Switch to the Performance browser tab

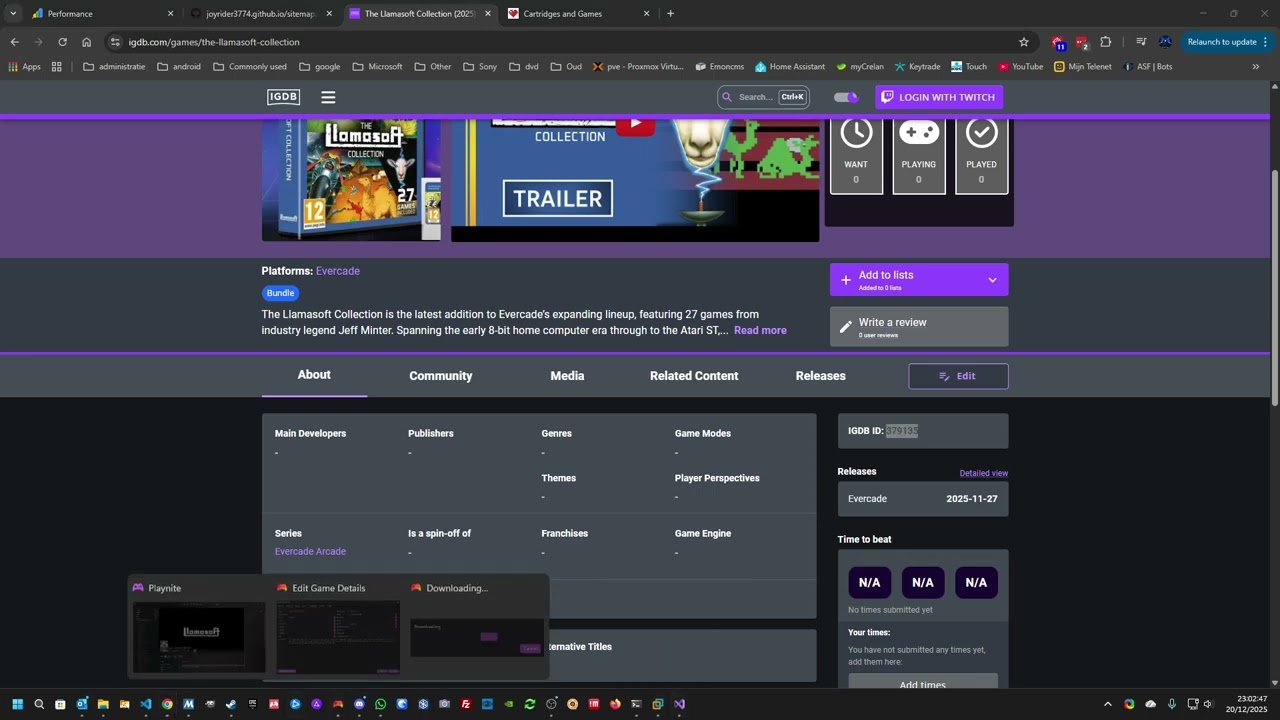pos(100,14)
